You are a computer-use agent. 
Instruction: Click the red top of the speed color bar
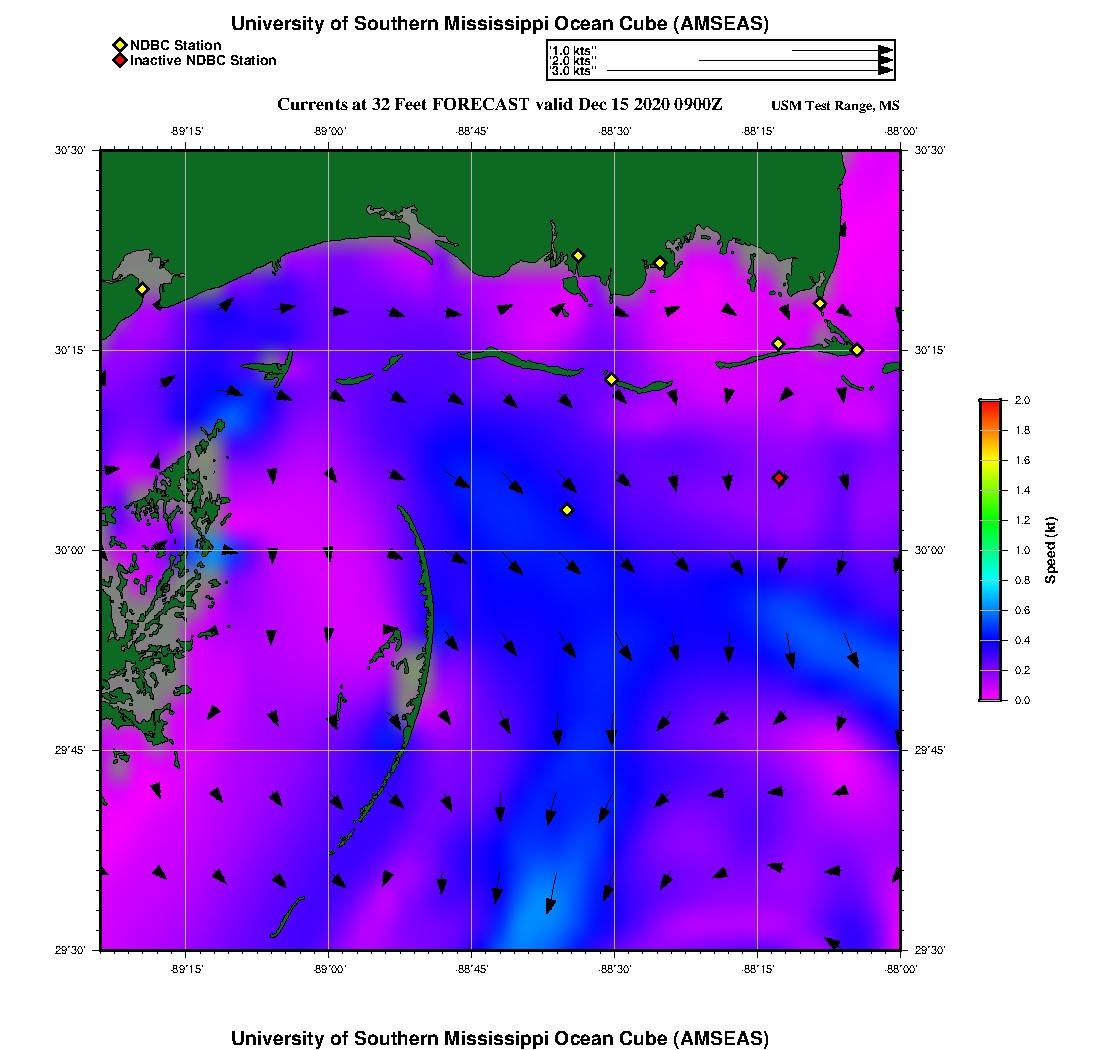point(990,405)
